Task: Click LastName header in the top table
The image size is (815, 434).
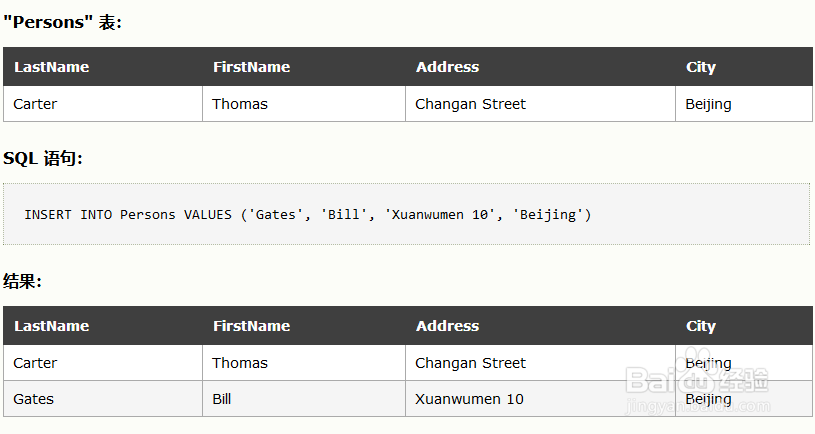Action: tap(51, 67)
